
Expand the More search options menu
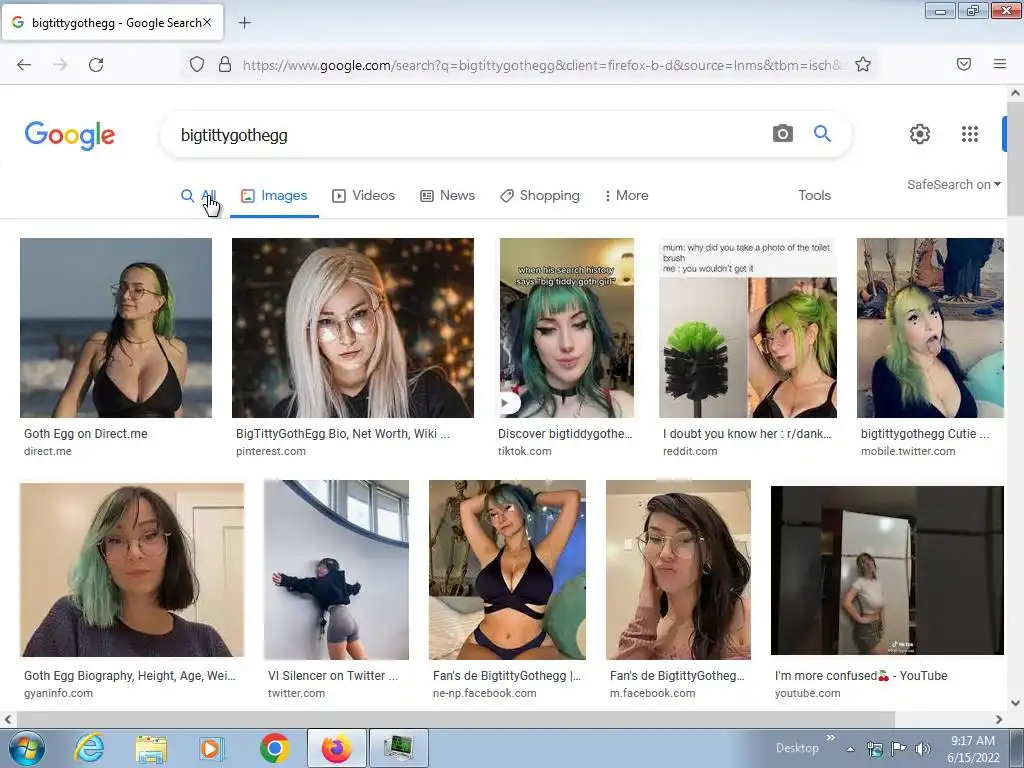pos(626,195)
